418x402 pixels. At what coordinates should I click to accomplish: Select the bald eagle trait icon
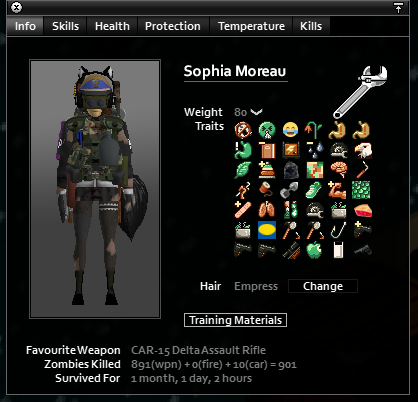(362, 150)
